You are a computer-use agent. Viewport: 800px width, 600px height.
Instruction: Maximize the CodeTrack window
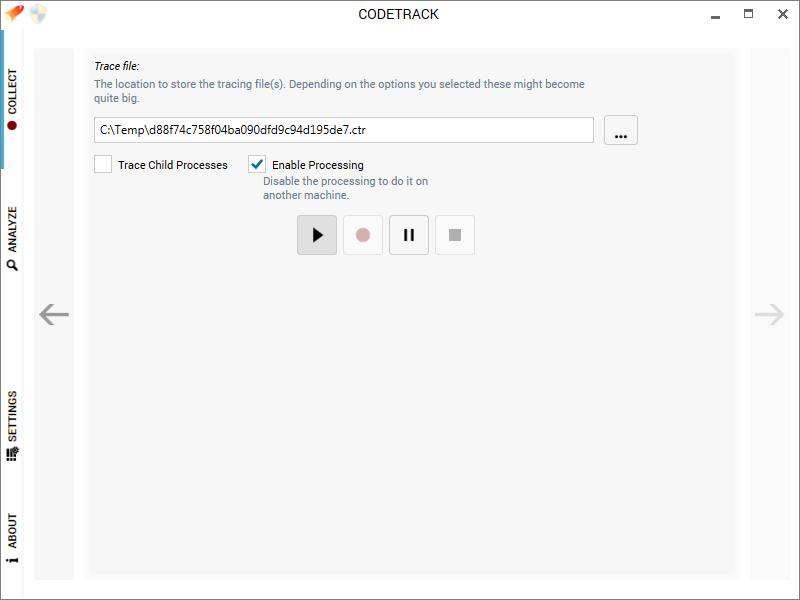pos(748,14)
